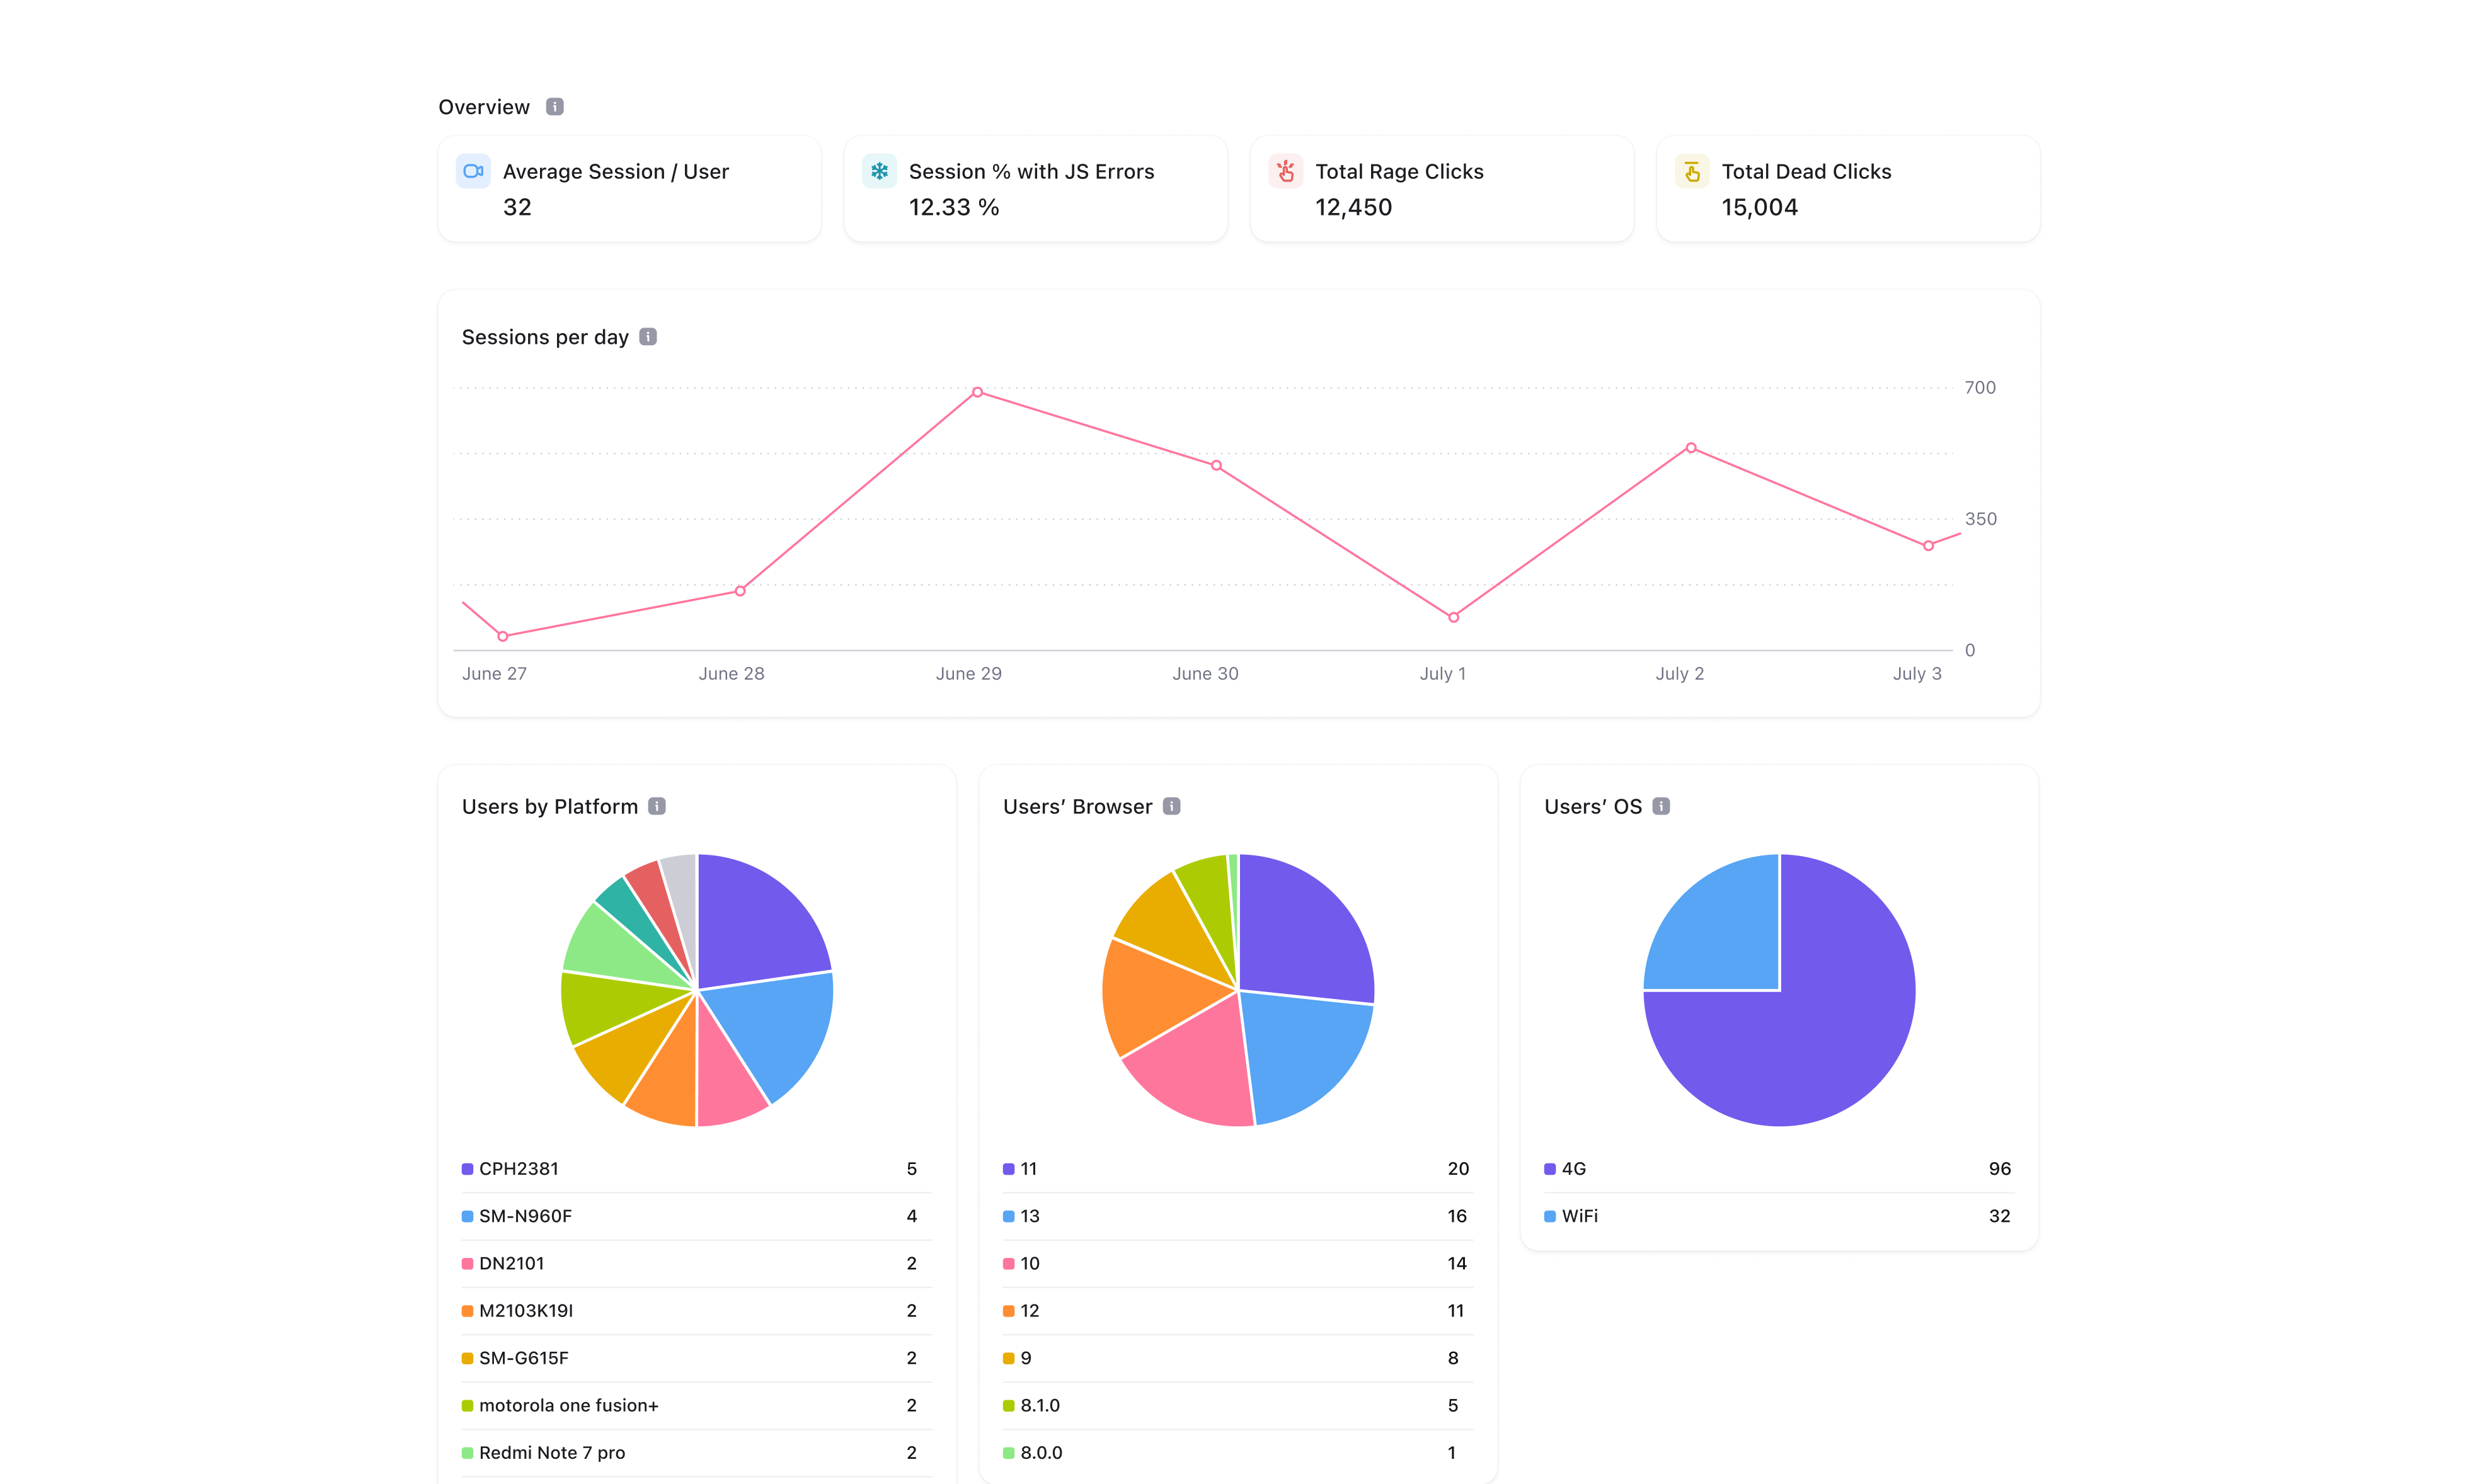The image size is (2480, 1484).
Task: Click the '96' count for 4G
Action: [2000, 1169]
